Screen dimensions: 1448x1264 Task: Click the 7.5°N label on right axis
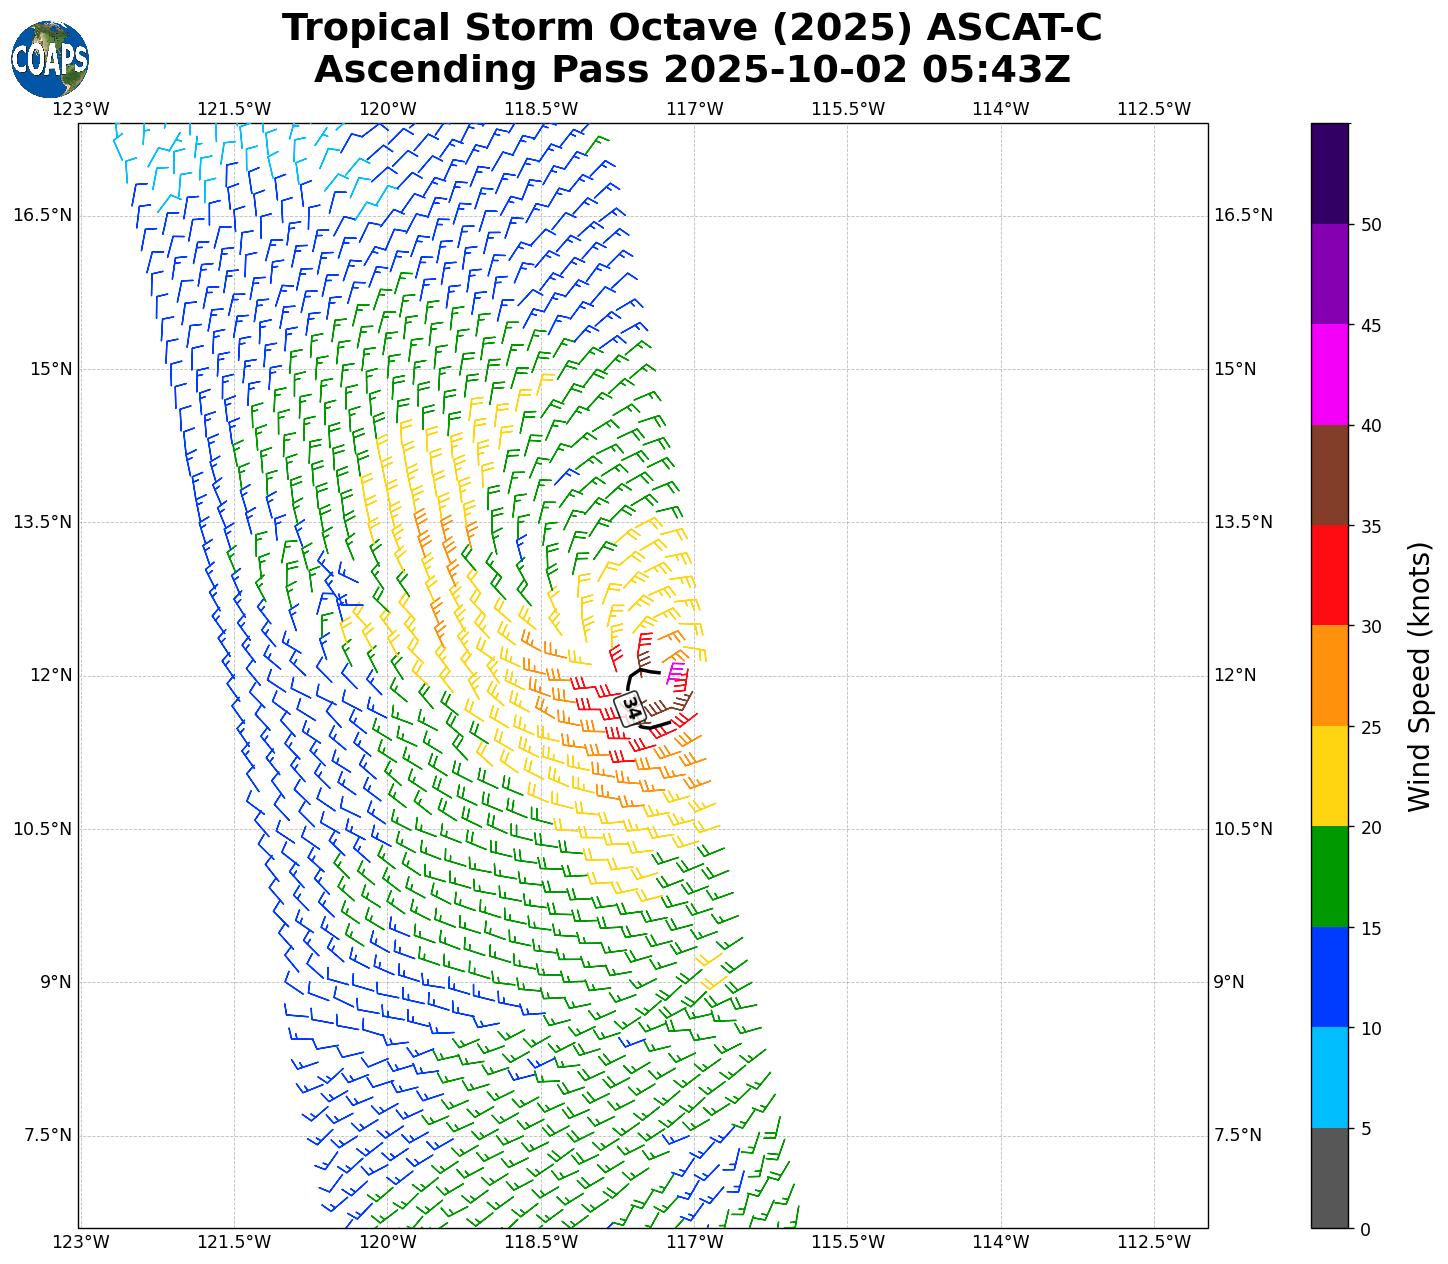point(1237,1135)
